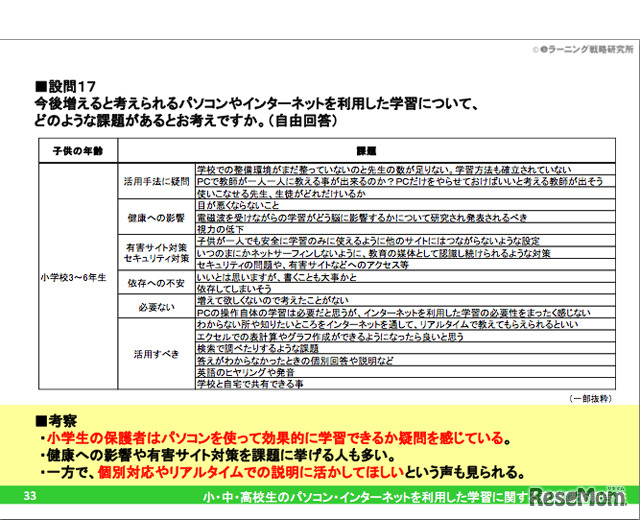This screenshot has height=520, width=640.
Task: Select the 活用すべき category cell
Action: point(156,353)
